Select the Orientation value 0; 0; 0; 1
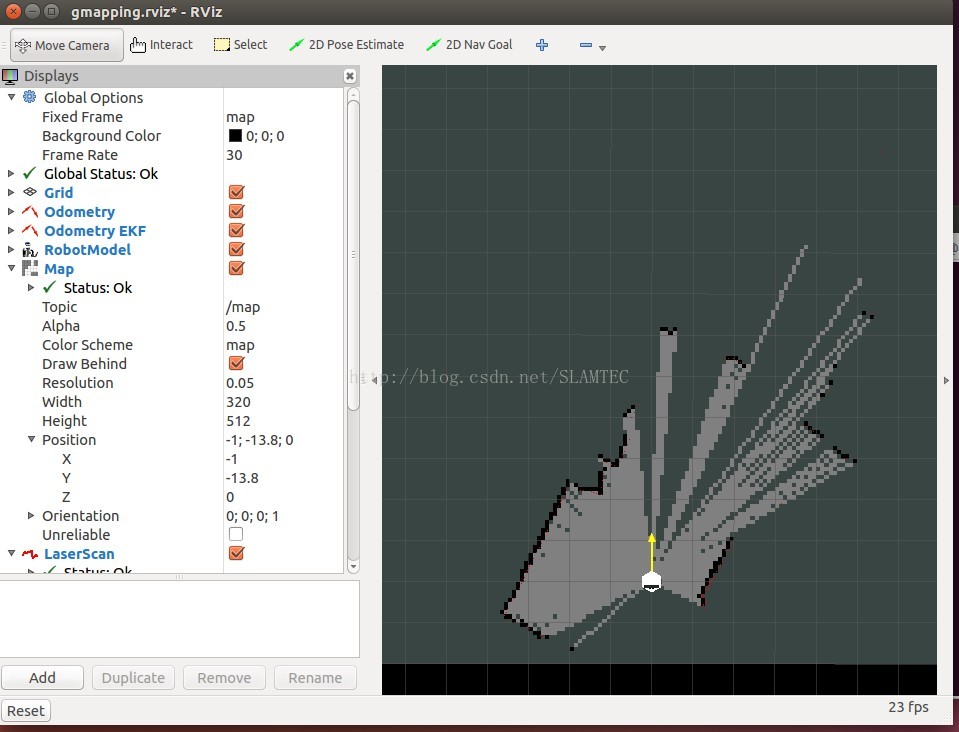This screenshot has height=732, width=959. 253,516
